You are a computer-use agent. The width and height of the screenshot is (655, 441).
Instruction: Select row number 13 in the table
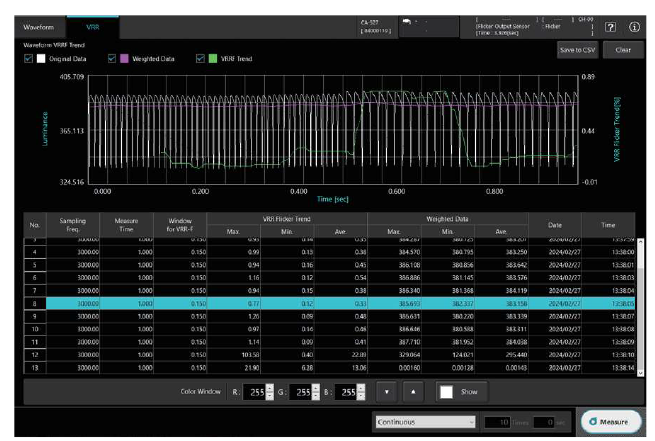[x=330, y=368]
